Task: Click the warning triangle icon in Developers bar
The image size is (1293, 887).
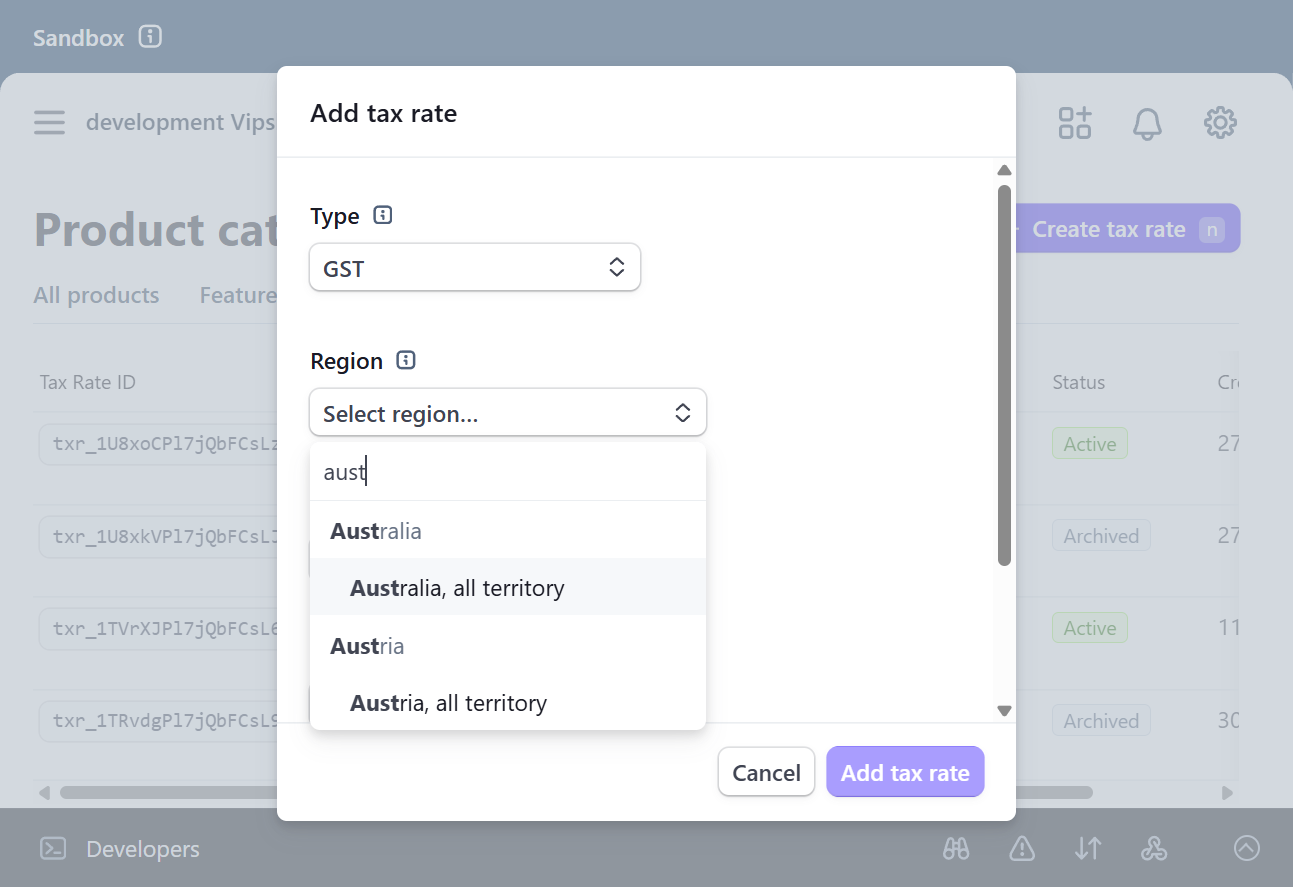Action: [x=1022, y=848]
